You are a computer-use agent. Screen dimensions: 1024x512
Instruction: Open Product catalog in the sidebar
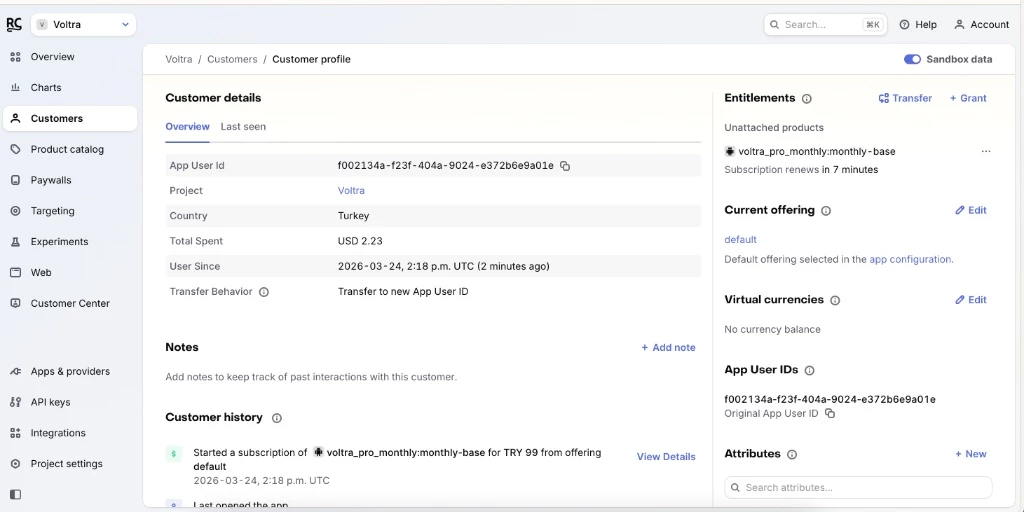[x=67, y=149]
